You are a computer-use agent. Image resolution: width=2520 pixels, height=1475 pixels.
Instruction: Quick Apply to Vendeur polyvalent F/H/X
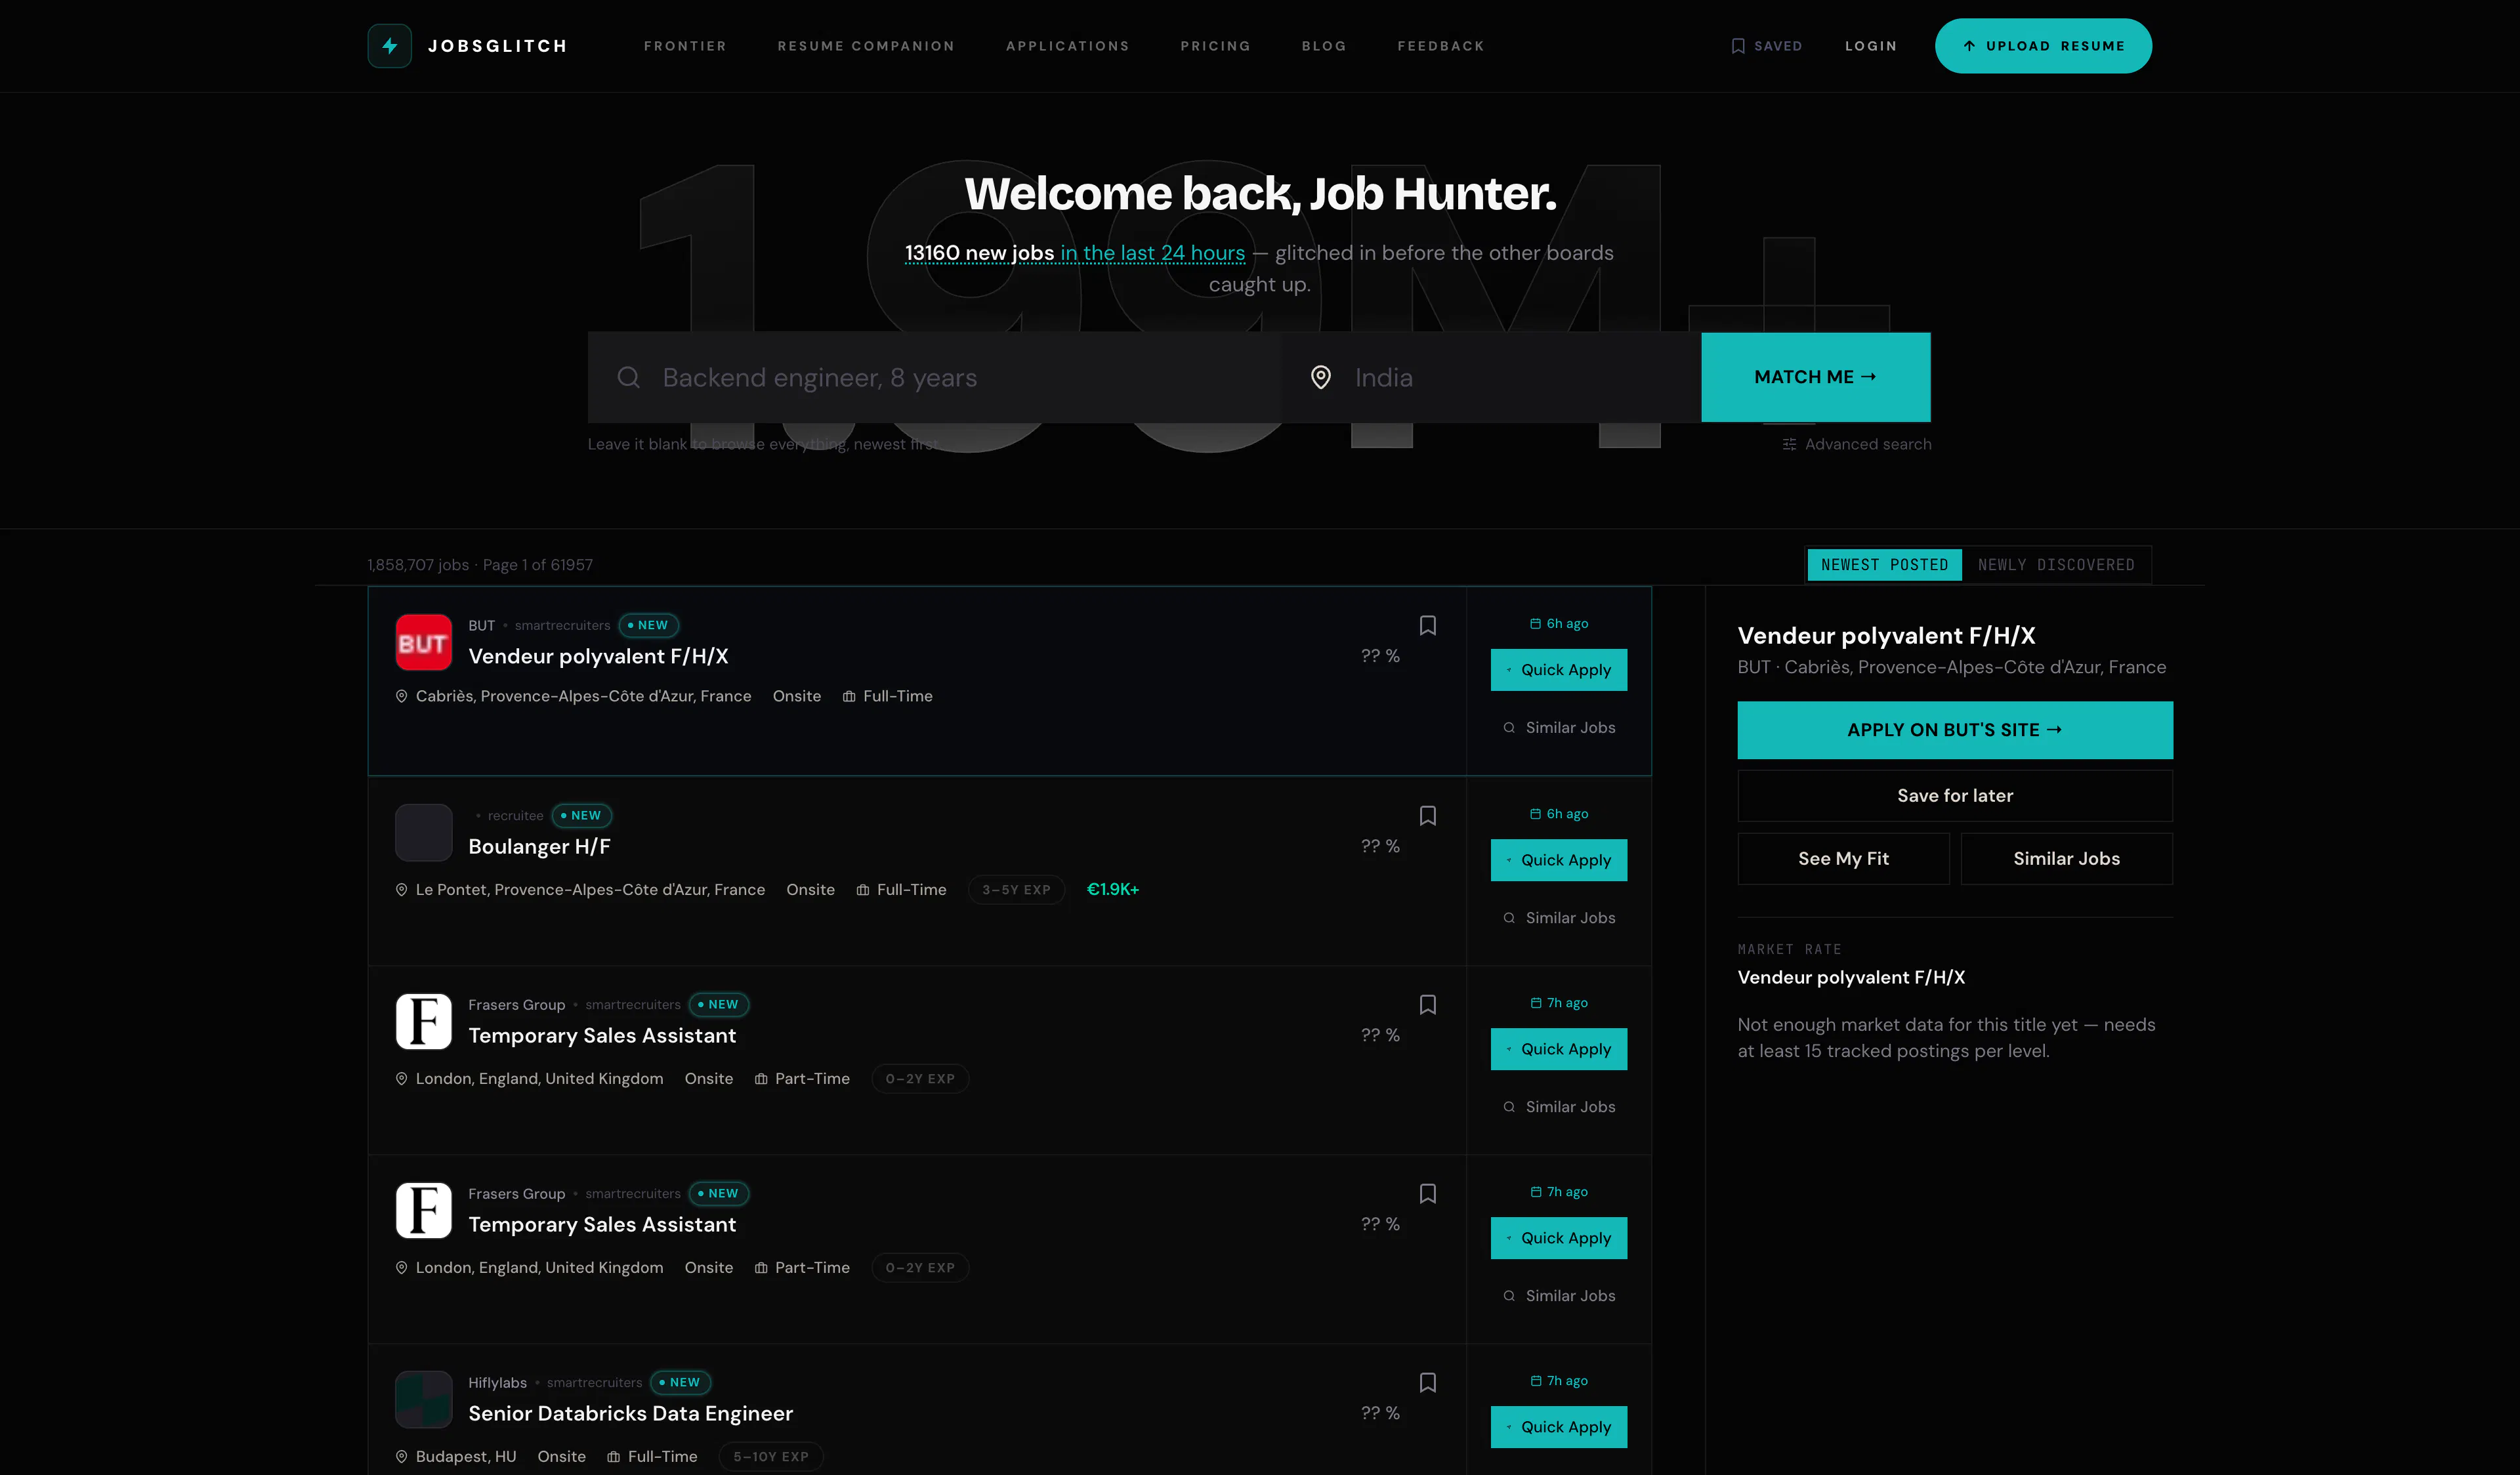(1559, 670)
